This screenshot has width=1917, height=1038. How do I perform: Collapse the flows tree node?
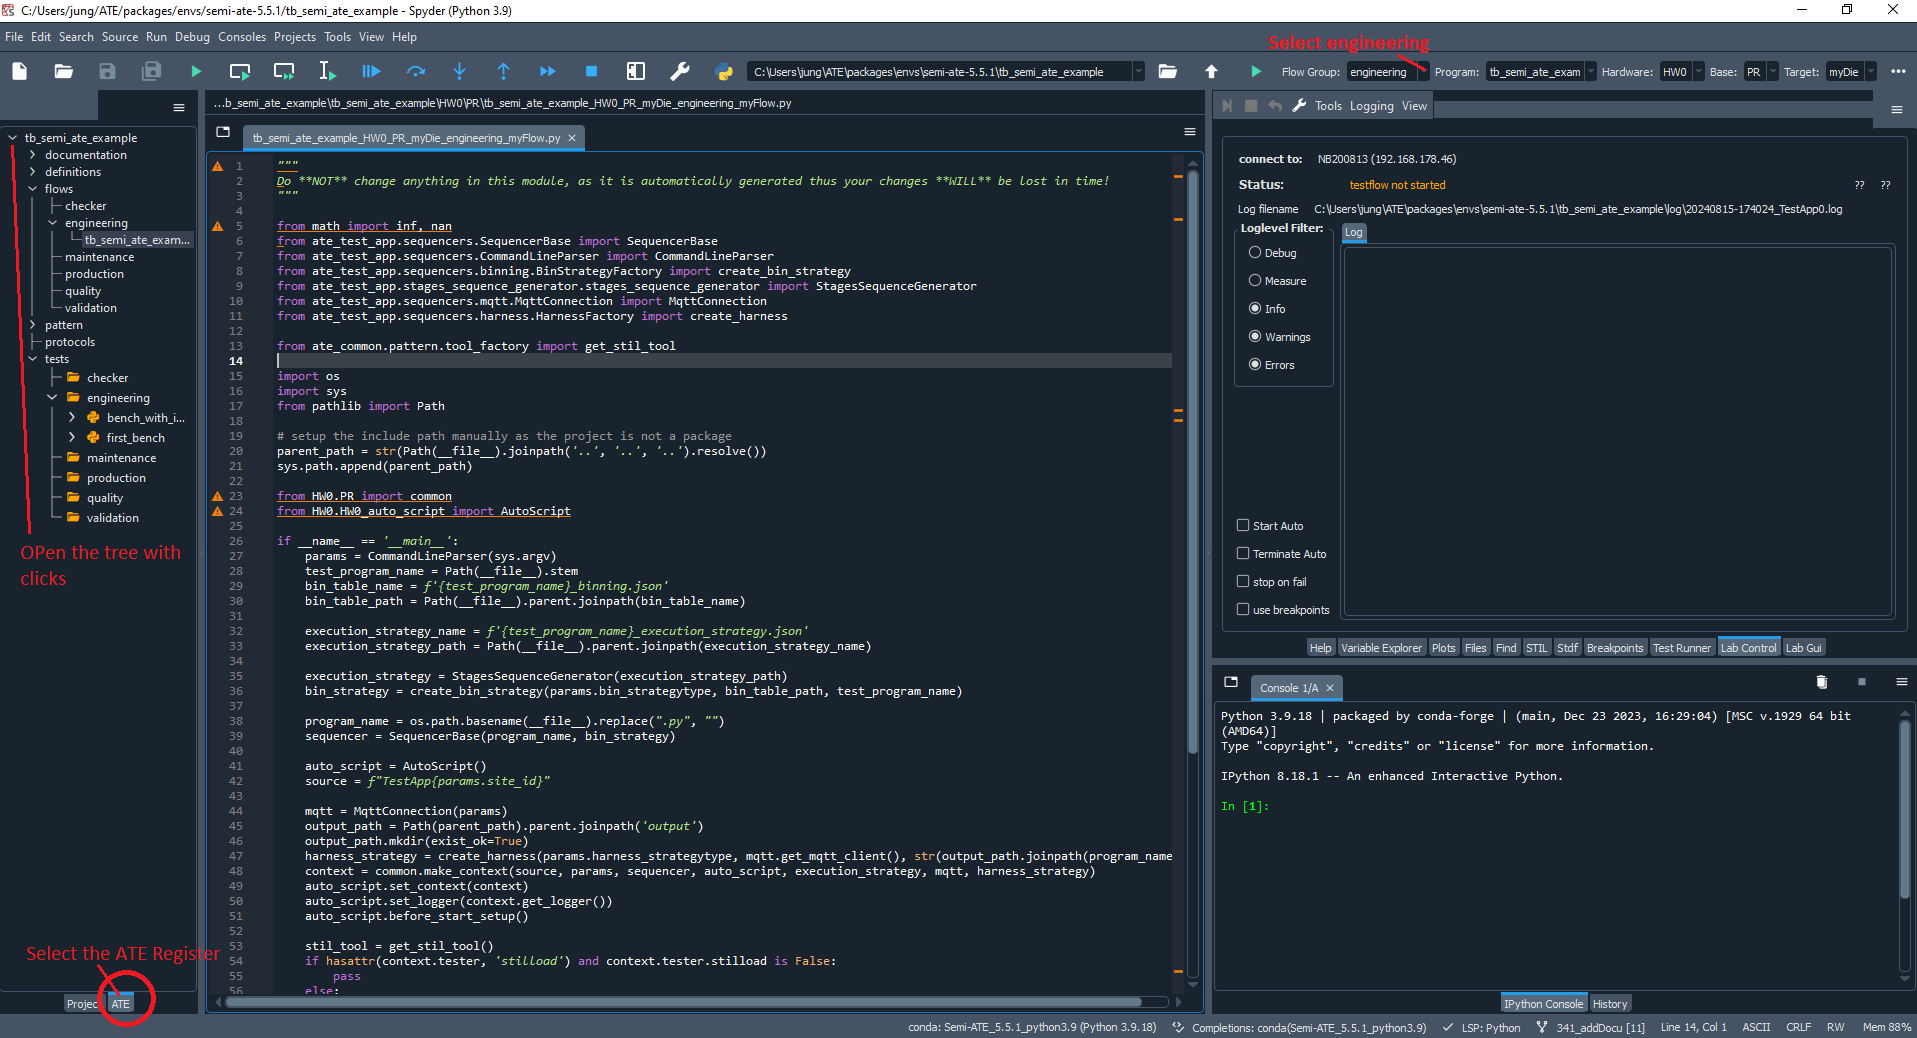[33, 189]
